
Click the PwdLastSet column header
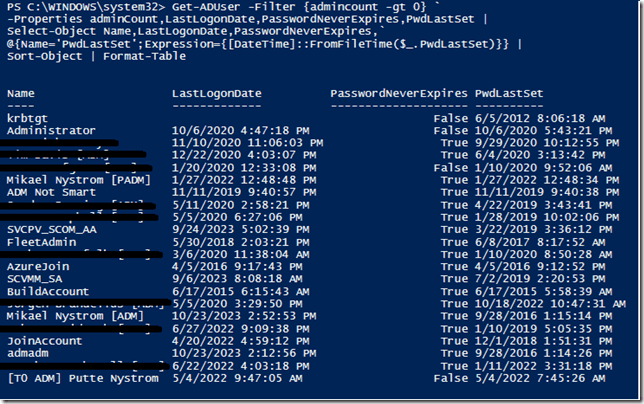[x=510, y=93]
